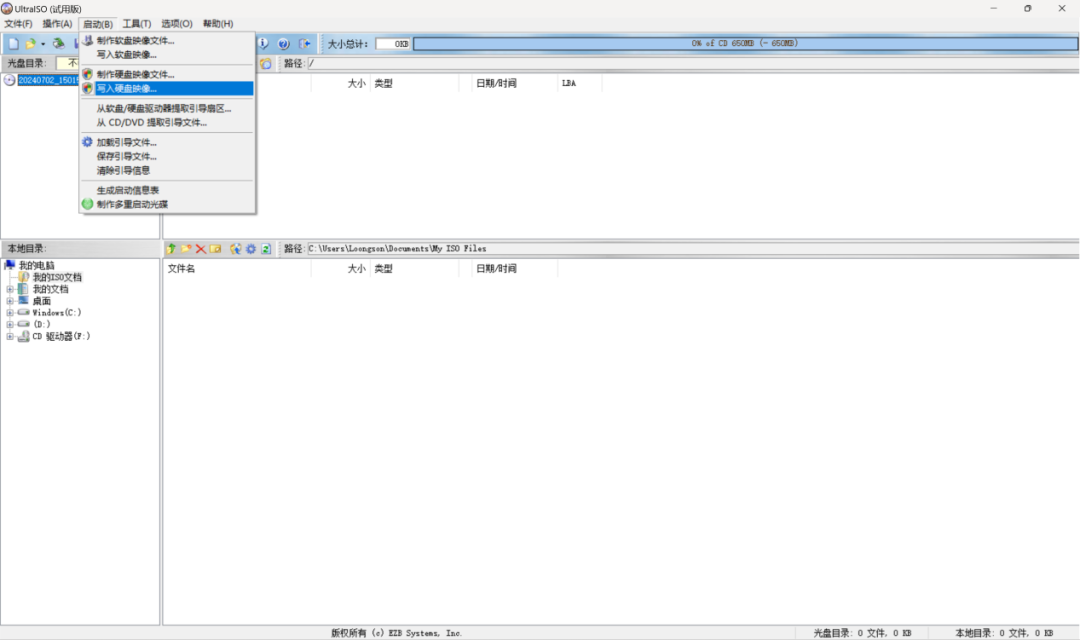This screenshot has height=640, width=1080.
Task: Click the 大小总计 0KB value field
Action: [x=393, y=43]
